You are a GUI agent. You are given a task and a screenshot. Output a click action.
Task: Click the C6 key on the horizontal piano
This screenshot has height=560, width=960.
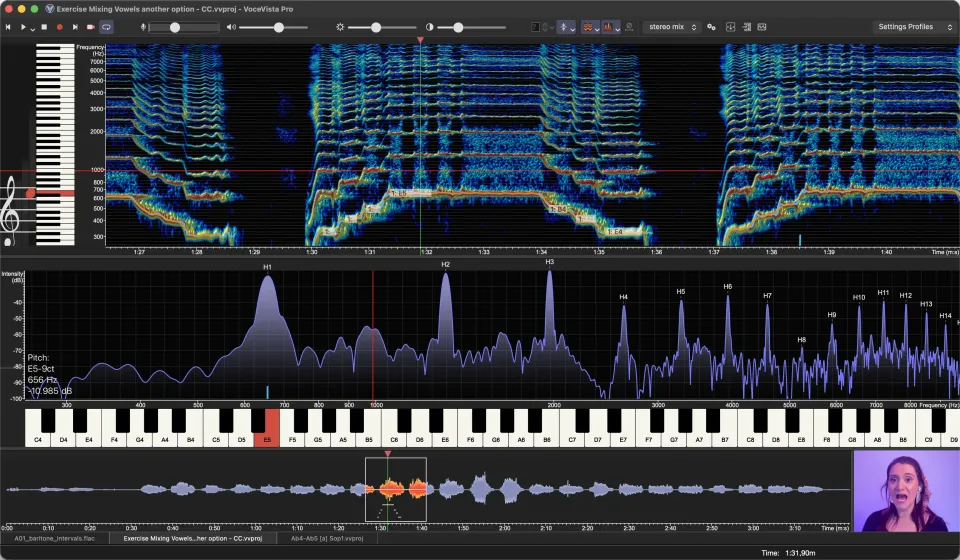pos(394,438)
